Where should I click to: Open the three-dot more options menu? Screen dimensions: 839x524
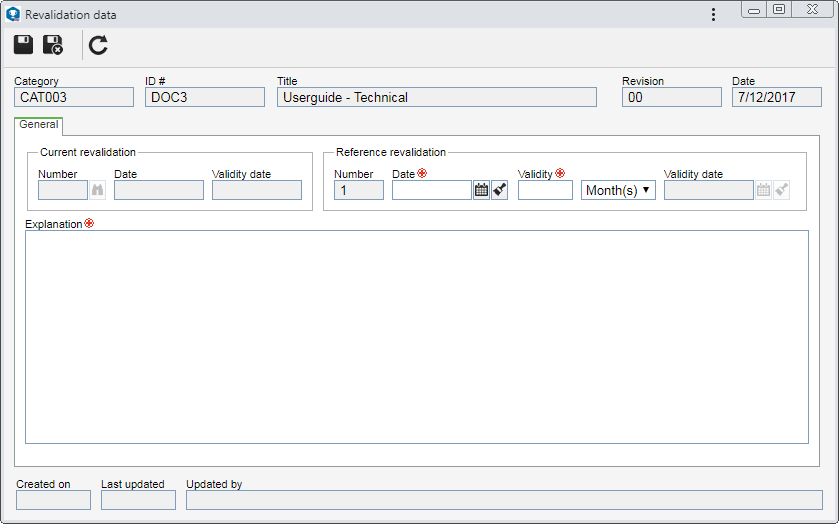point(713,14)
